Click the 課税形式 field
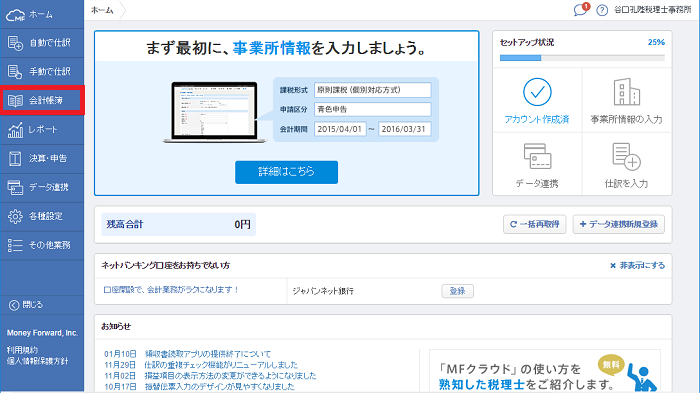The image size is (700, 393). [x=373, y=90]
